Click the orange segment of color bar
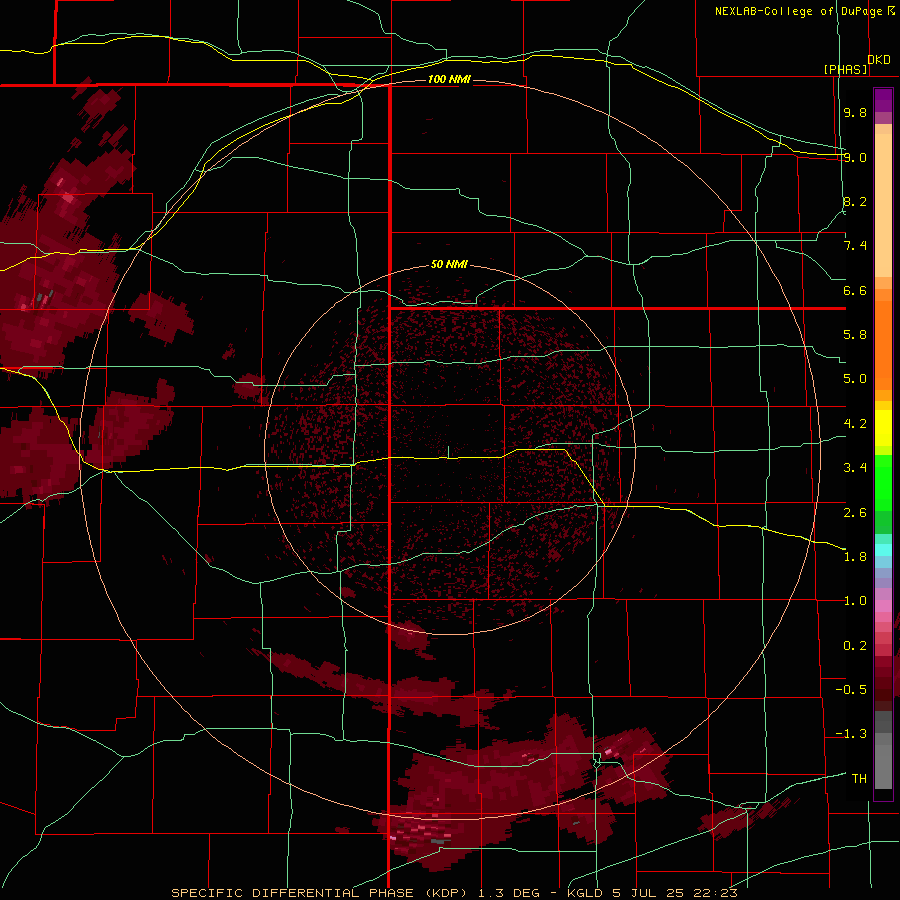This screenshot has height=900, width=900. [883, 339]
